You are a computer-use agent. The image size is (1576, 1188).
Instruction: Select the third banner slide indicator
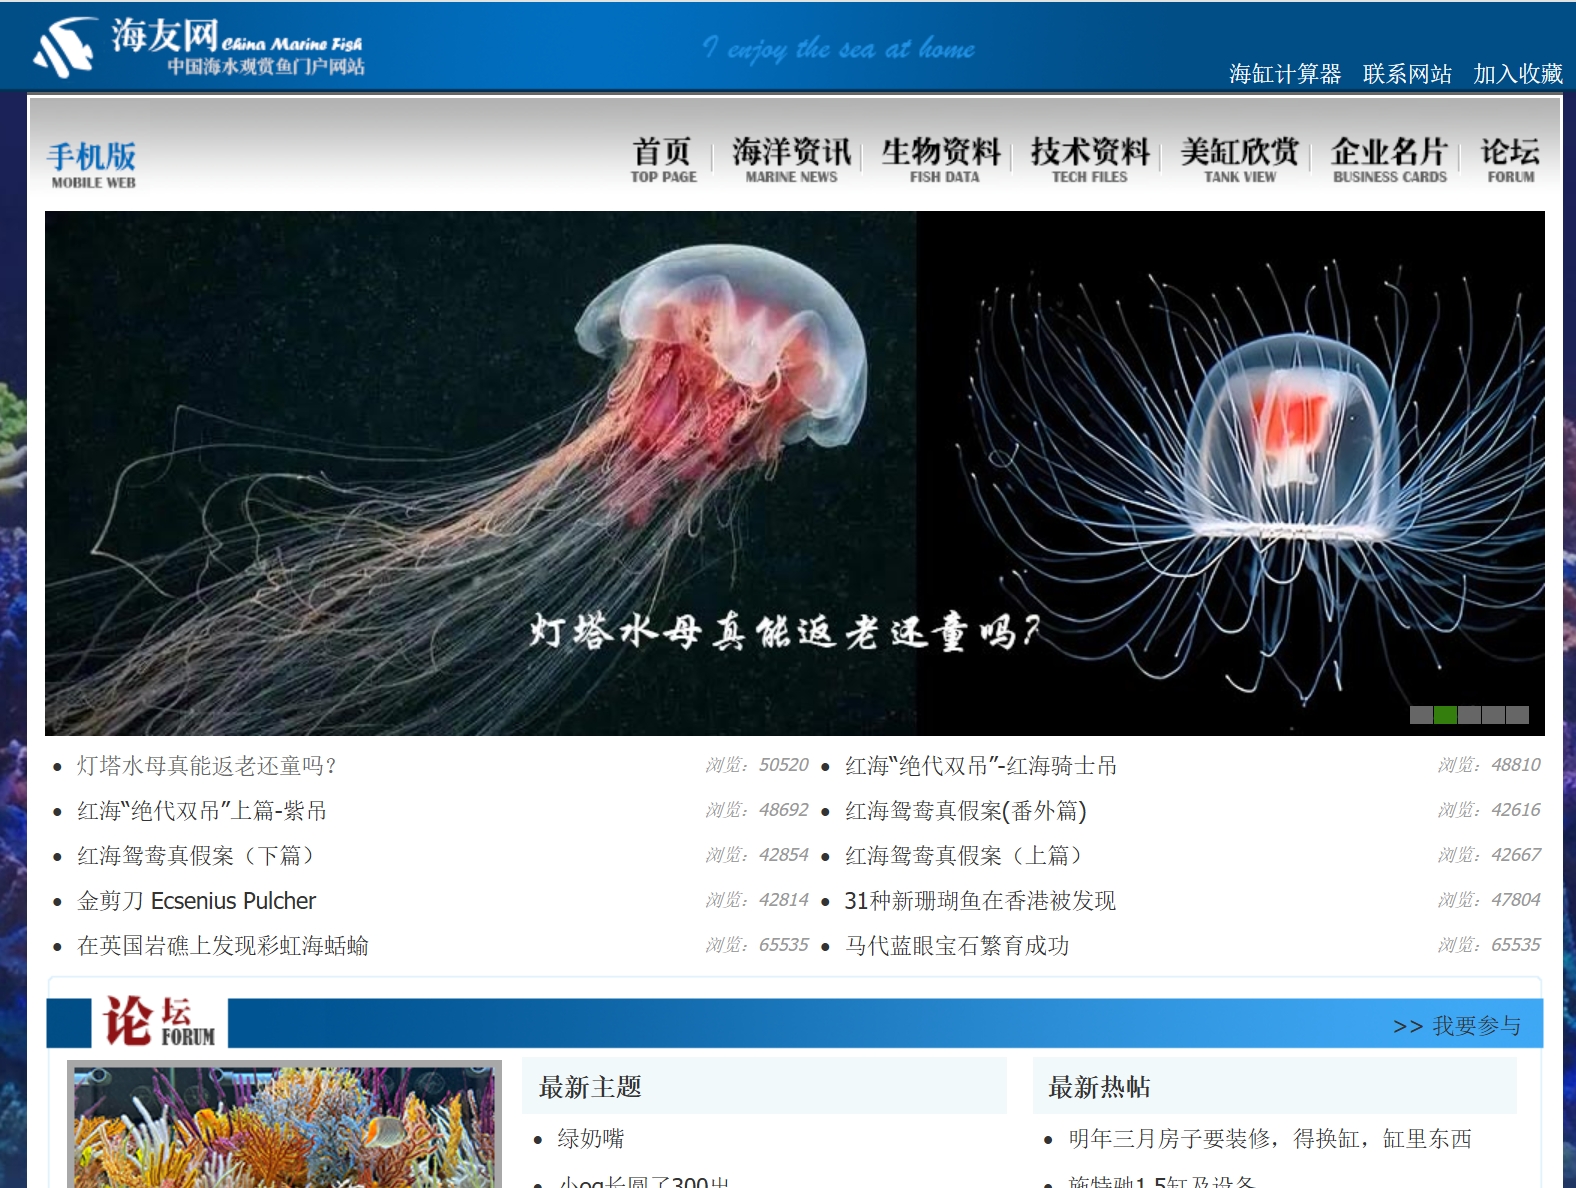[1469, 715]
